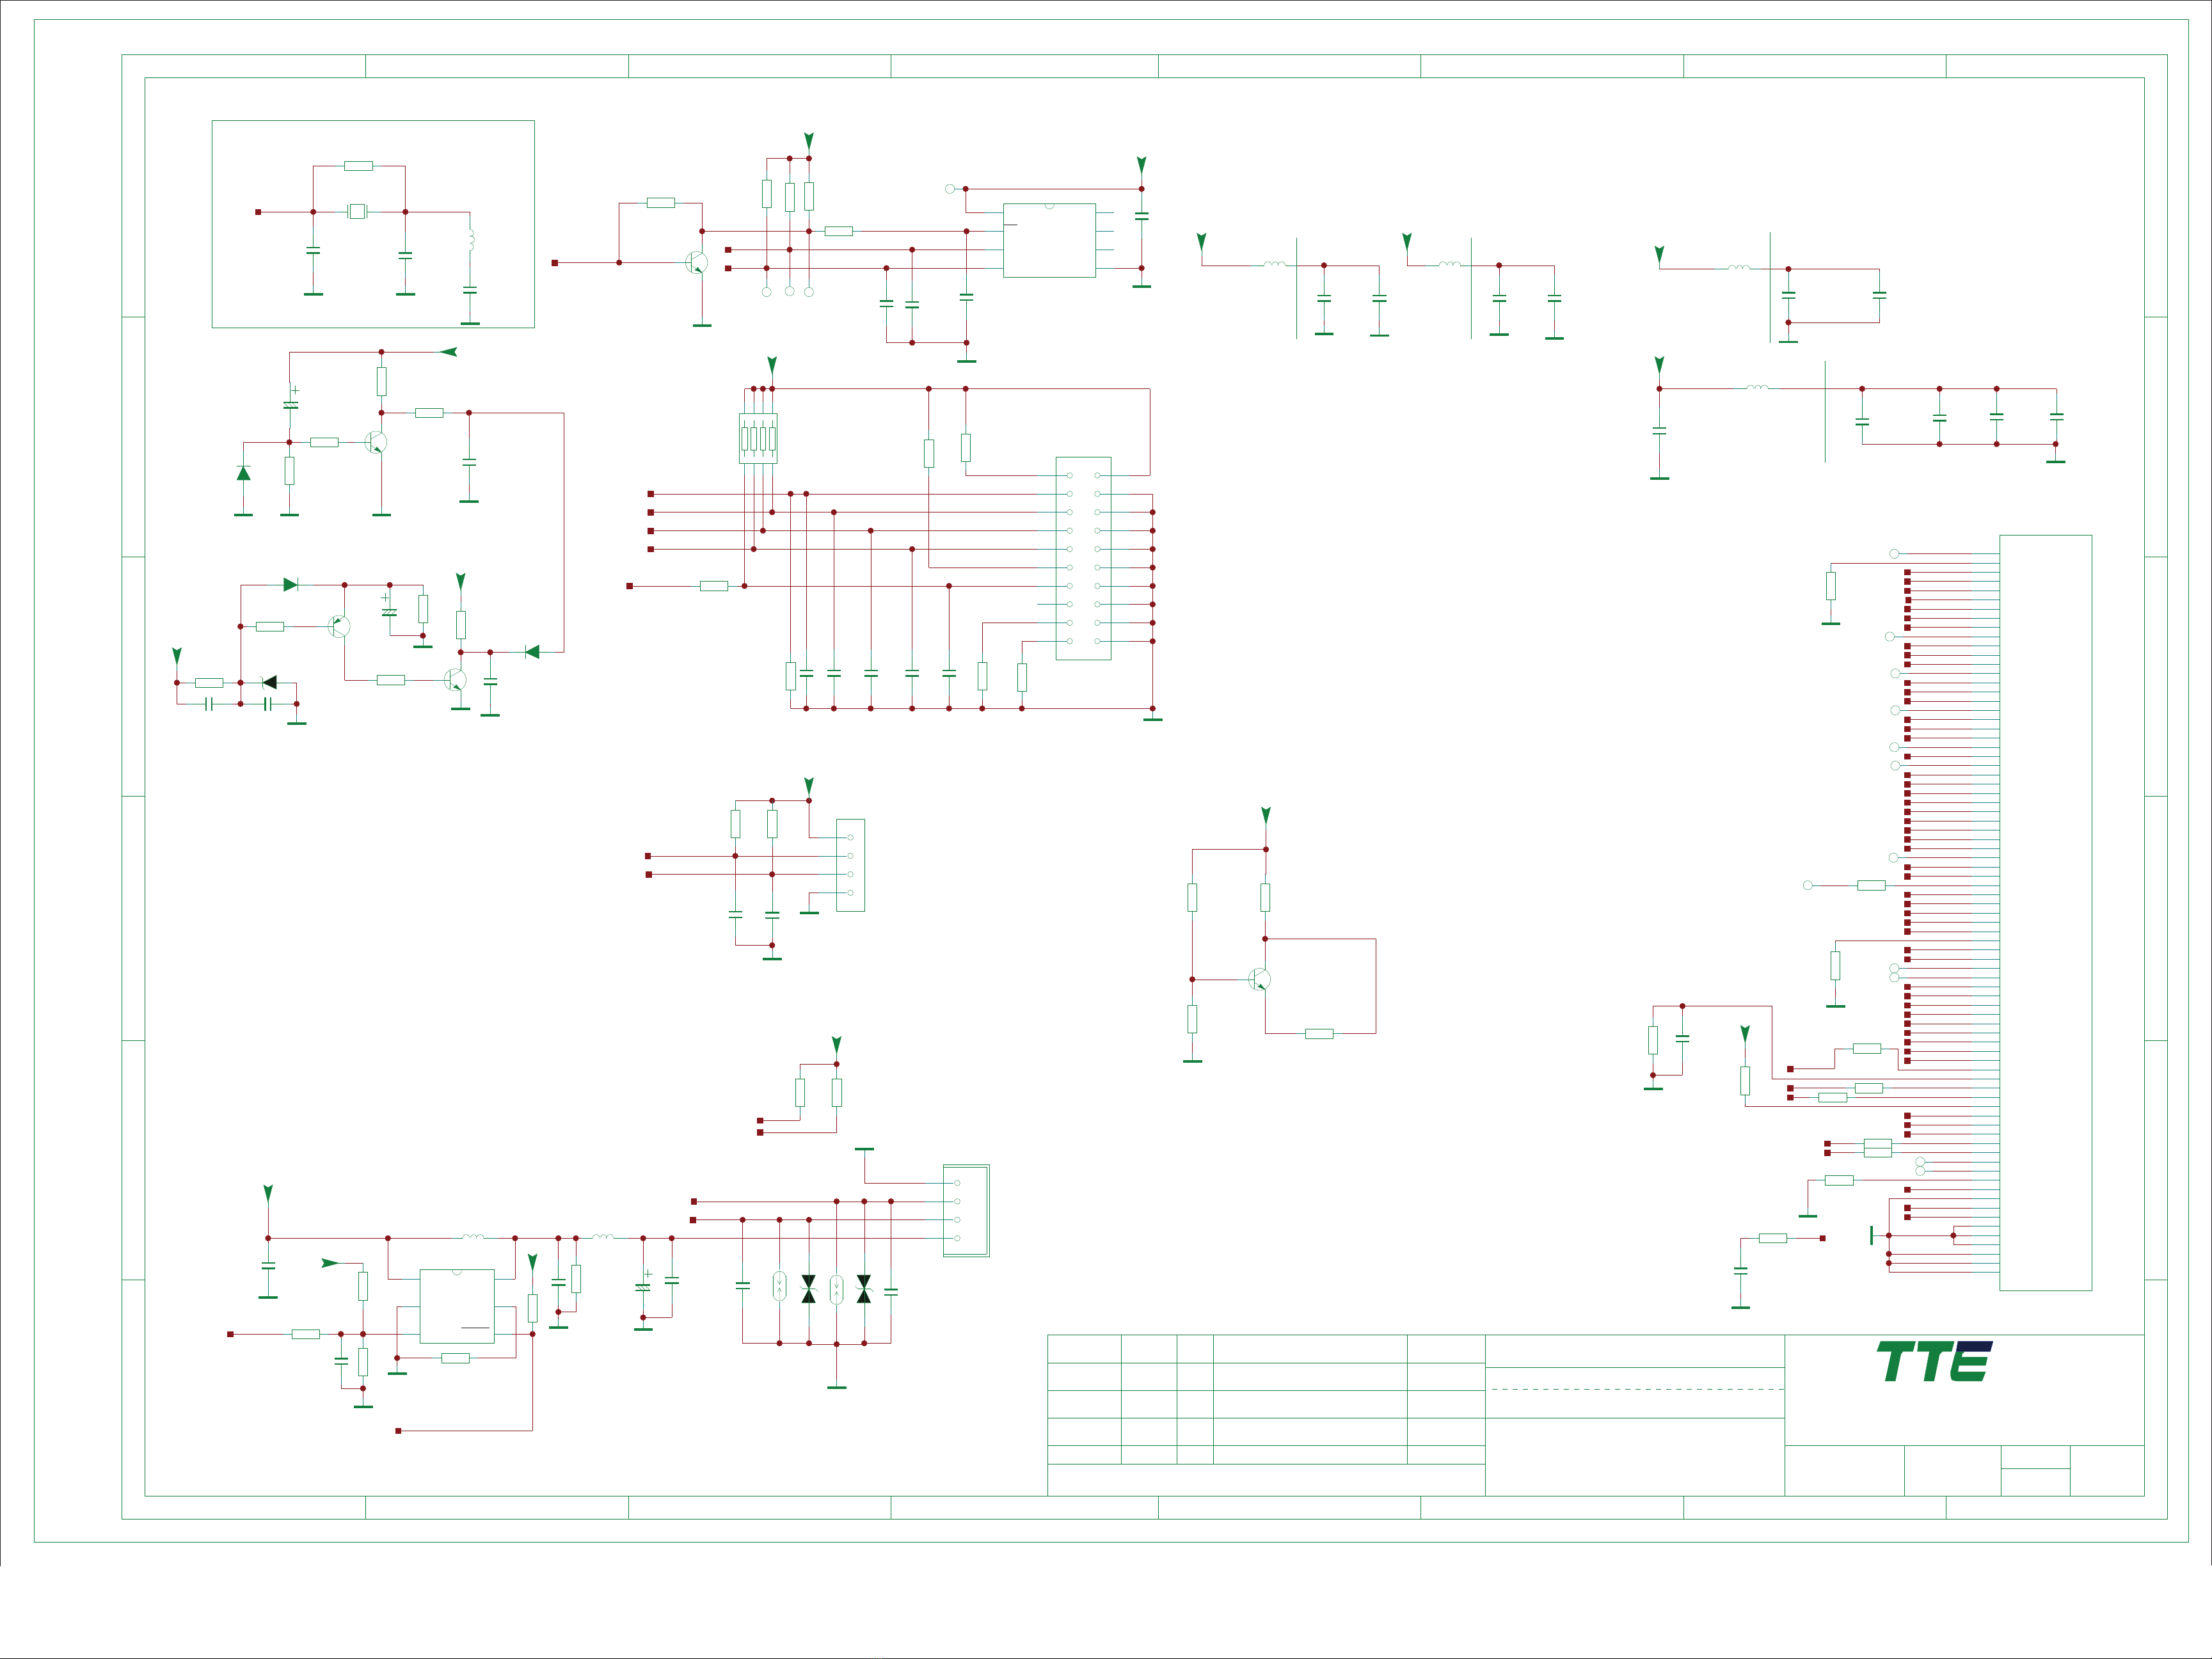Select the tall many-pin connector body

pyautogui.click(x=2045, y=913)
